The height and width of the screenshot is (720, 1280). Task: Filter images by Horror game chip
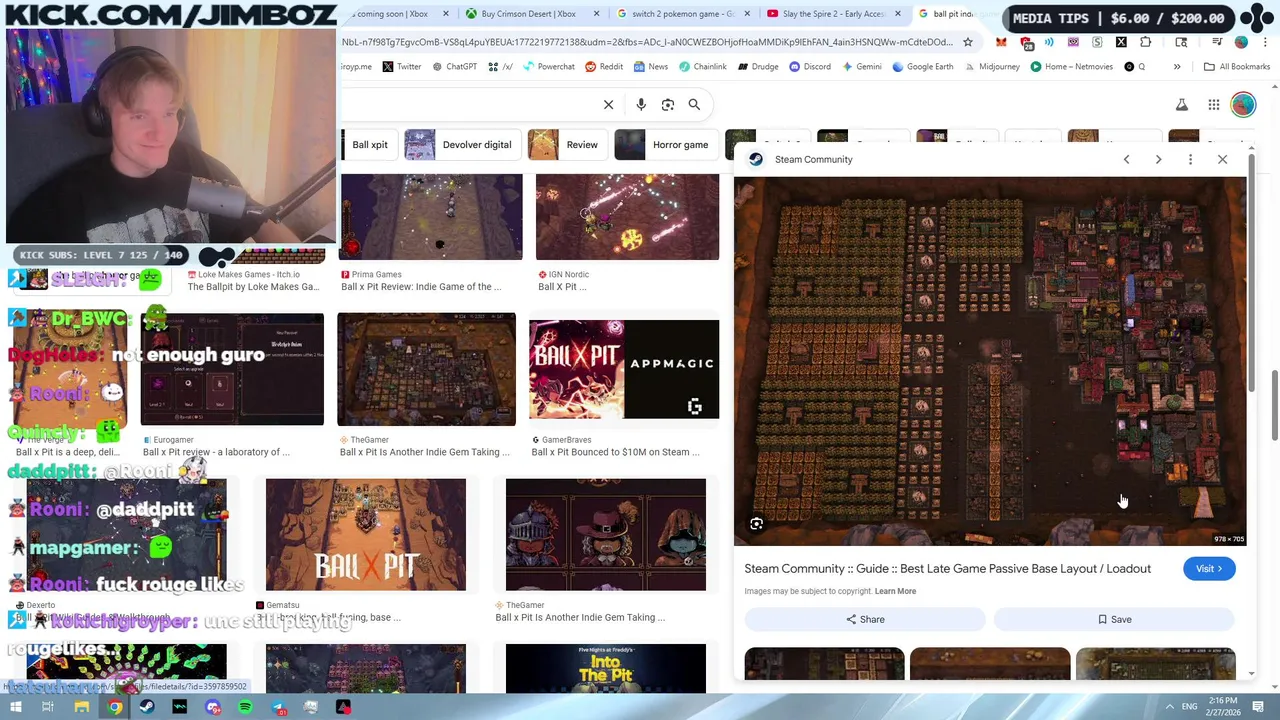666,145
